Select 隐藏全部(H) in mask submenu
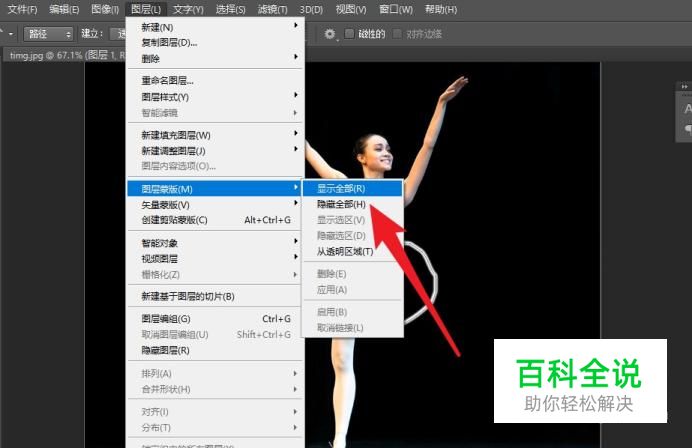 pos(352,204)
